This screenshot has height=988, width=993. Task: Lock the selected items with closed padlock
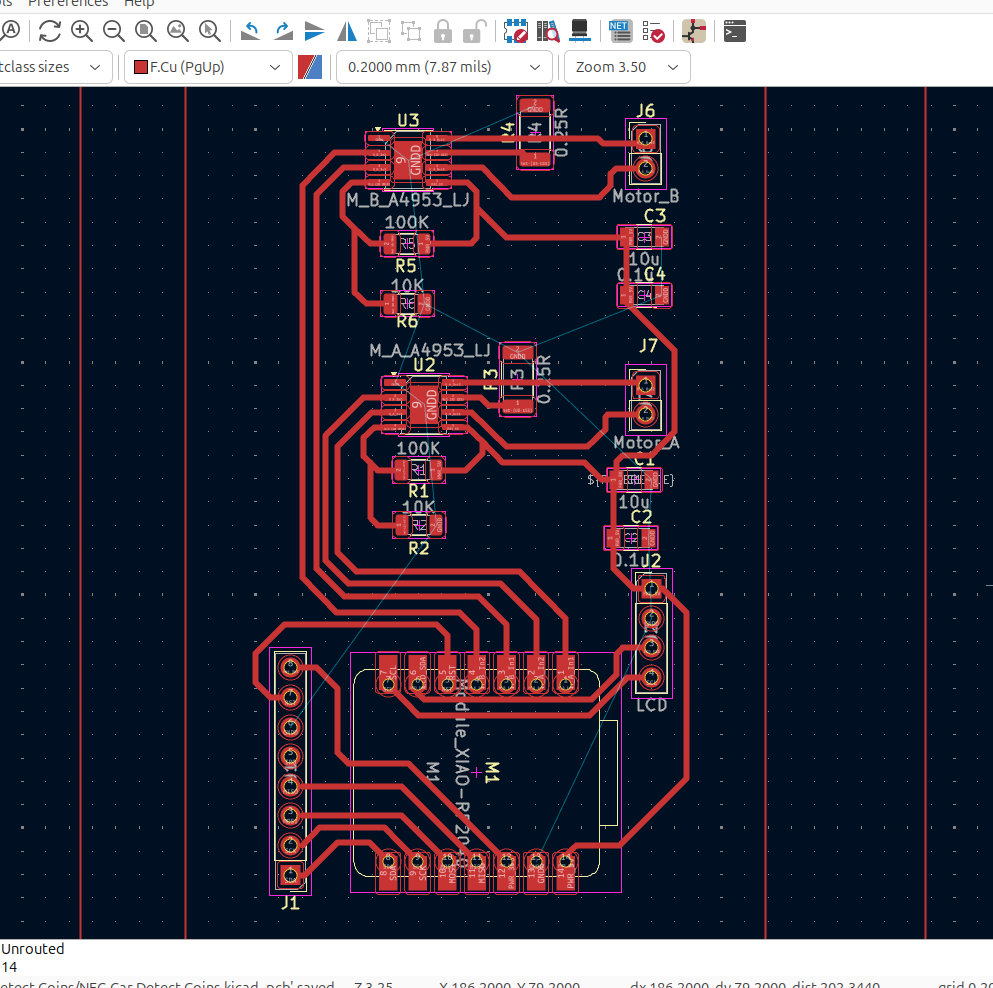[443, 32]
